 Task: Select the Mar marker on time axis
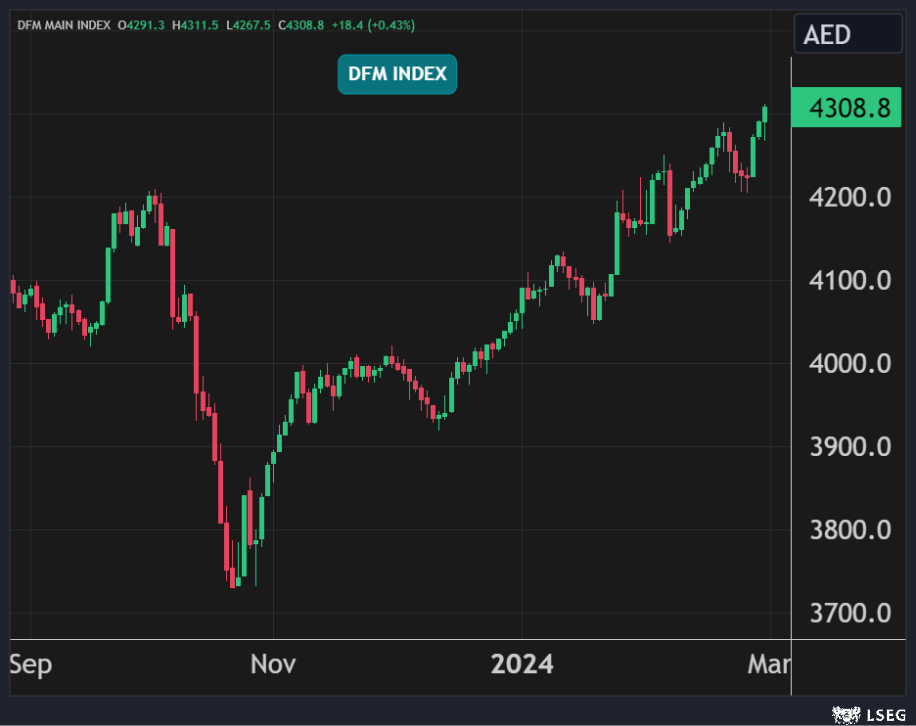(770, 664)
